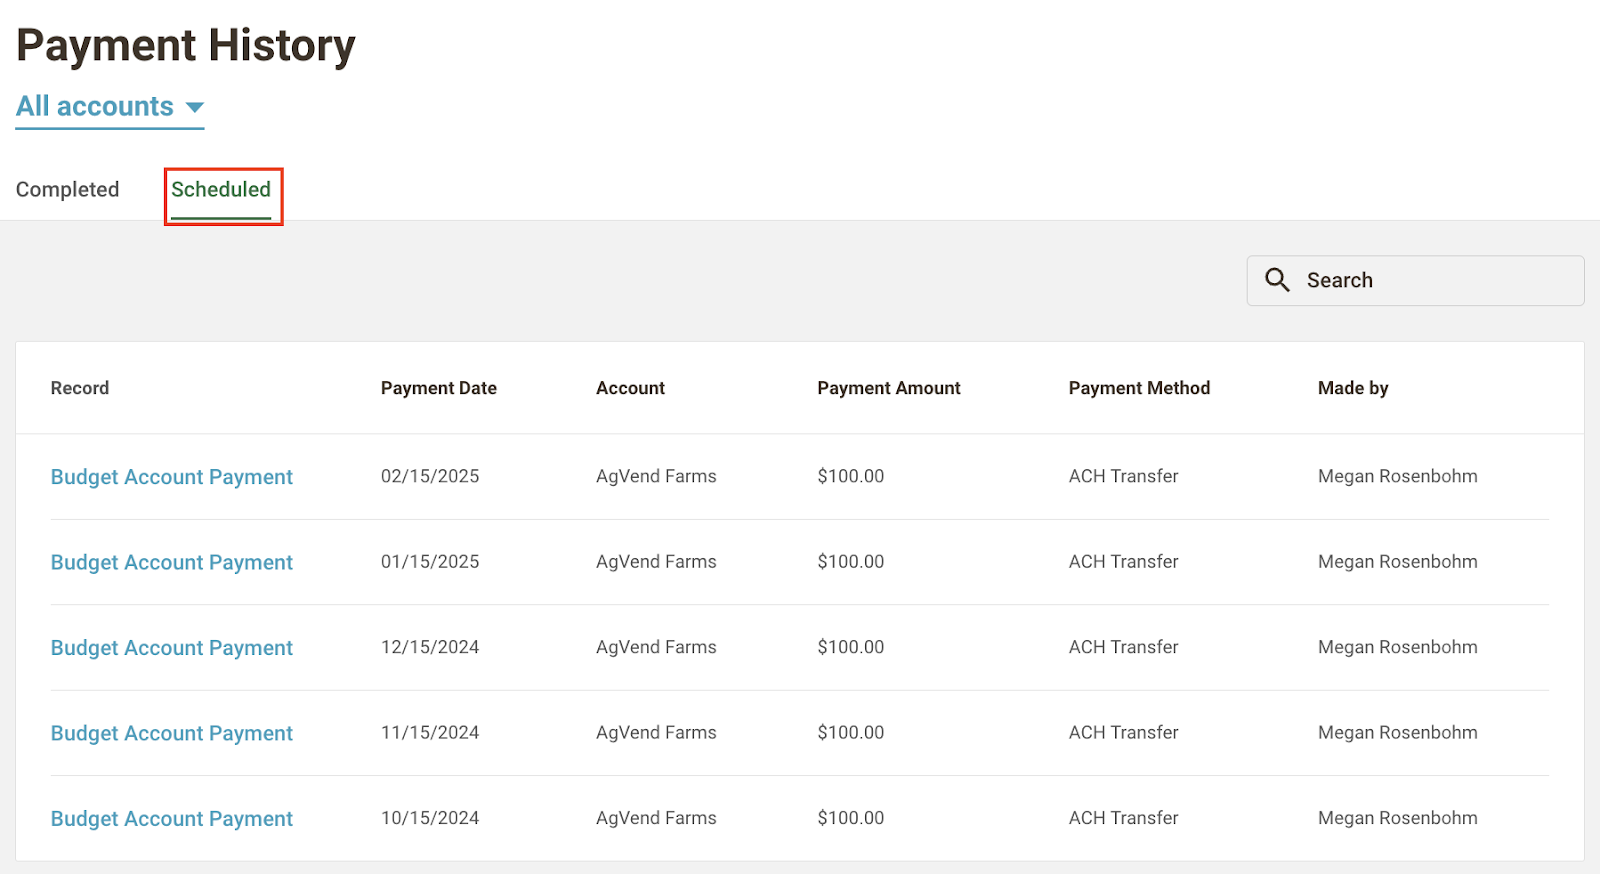The height and width of the screenshot is (874, 1600).
Task: Open Budget Account Payment dated 12/15/2024
Action: [x=172, y=648]
